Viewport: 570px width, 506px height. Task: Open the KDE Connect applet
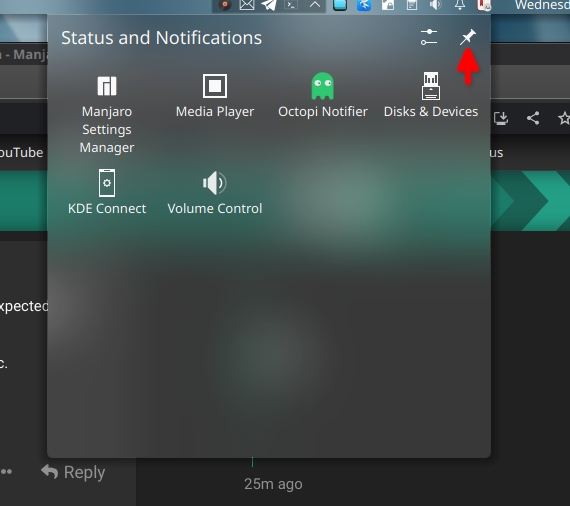point(107,192)
